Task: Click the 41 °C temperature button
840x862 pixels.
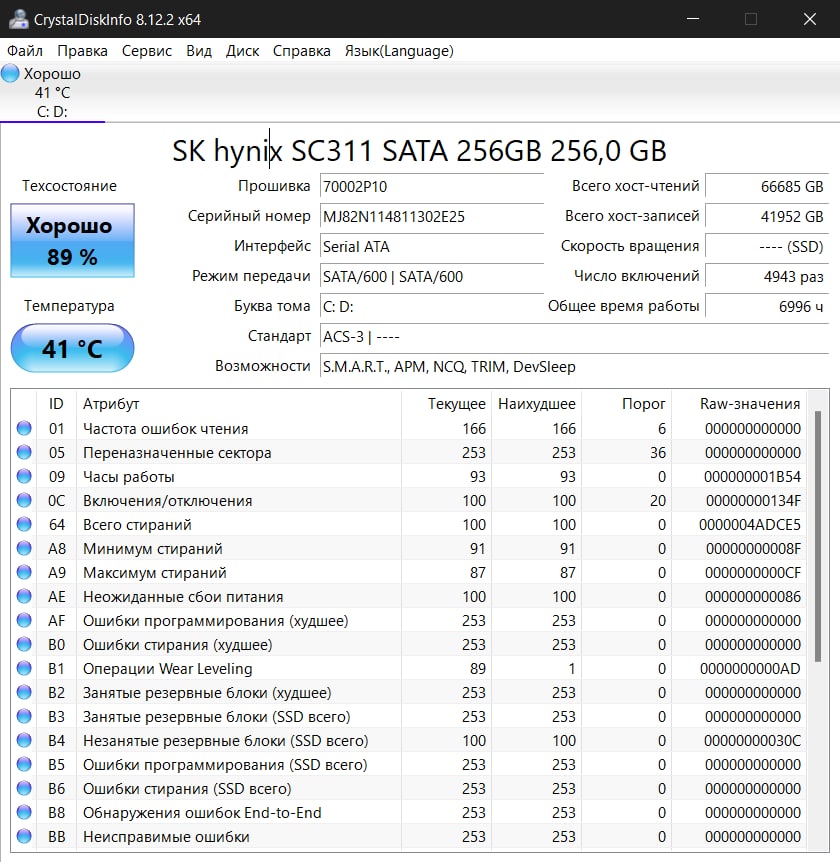Action: (x=72, y=348)
